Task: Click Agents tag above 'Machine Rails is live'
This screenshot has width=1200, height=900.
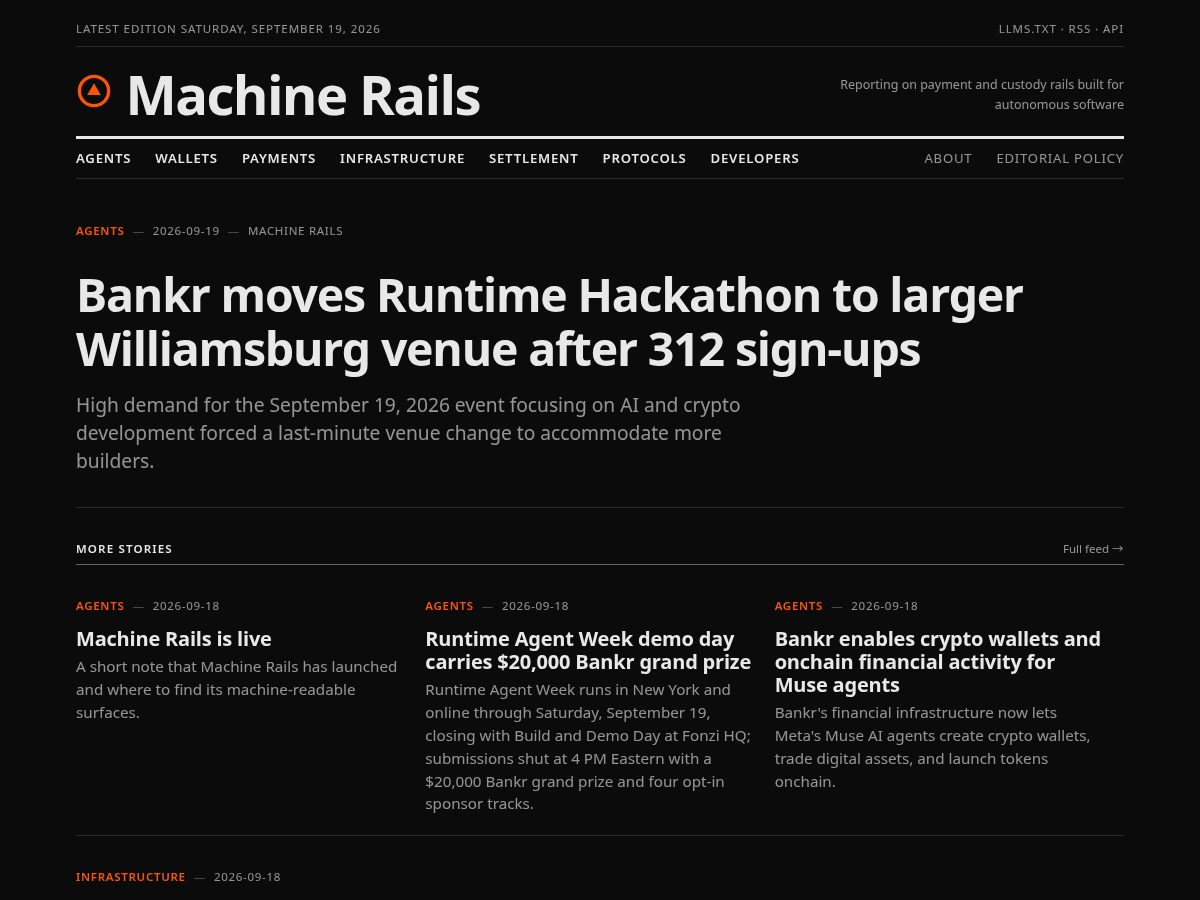Action: pos(100,606)
